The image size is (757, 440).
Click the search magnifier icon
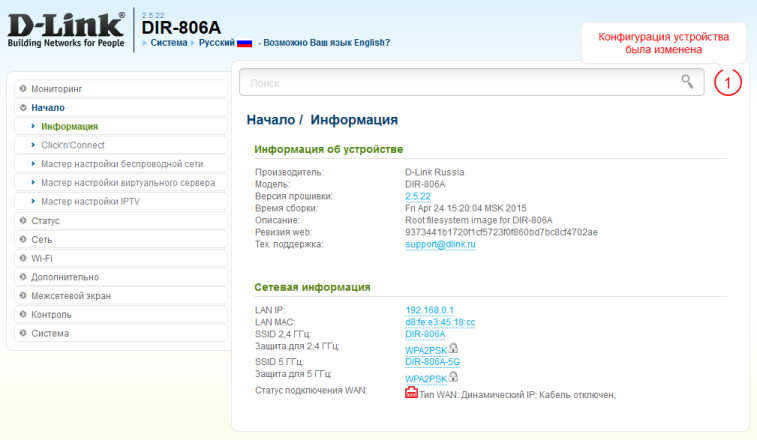(687, 82)
